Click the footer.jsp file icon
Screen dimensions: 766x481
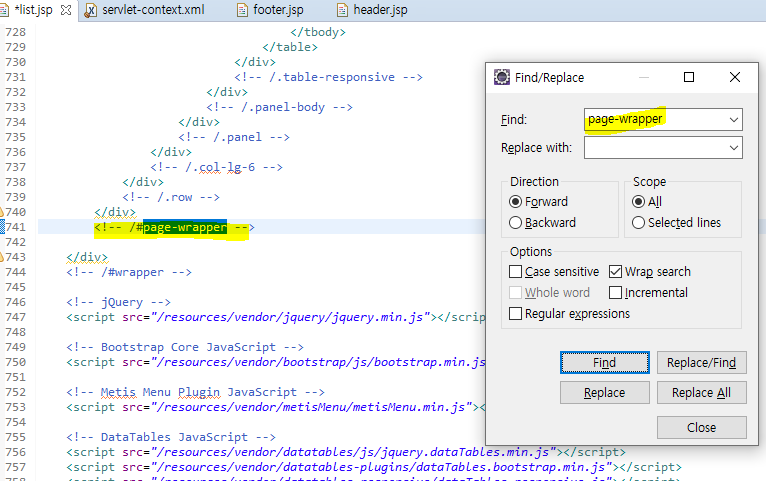(242, 10)
